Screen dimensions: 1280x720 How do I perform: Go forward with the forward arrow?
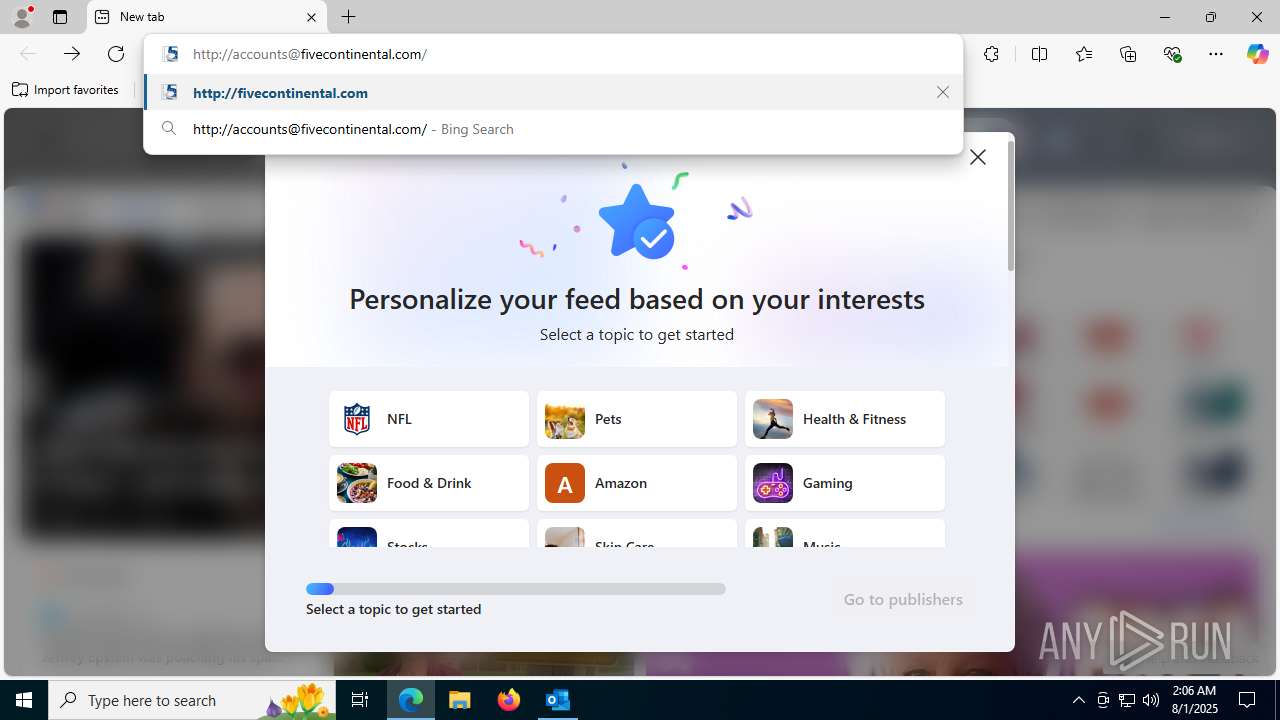point(72,54)
